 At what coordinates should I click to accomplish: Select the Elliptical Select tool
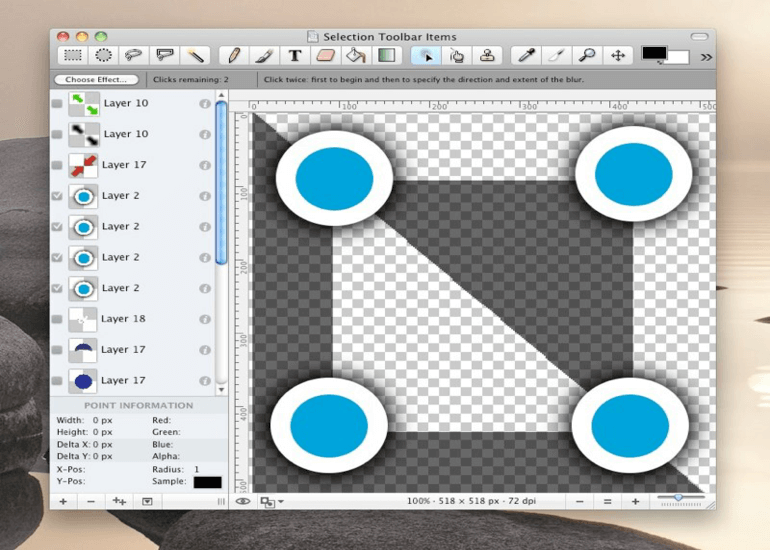tap(103, 56)
